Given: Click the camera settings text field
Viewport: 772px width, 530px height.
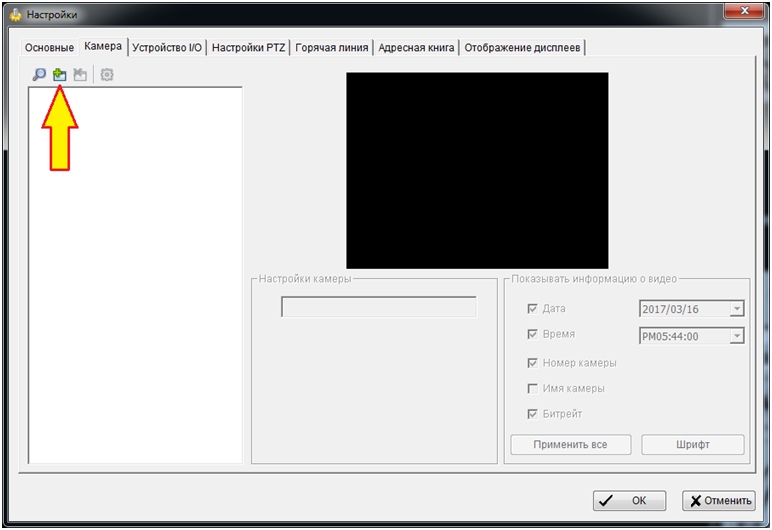Looking at the screenshot, I should (x=379, y=307).
